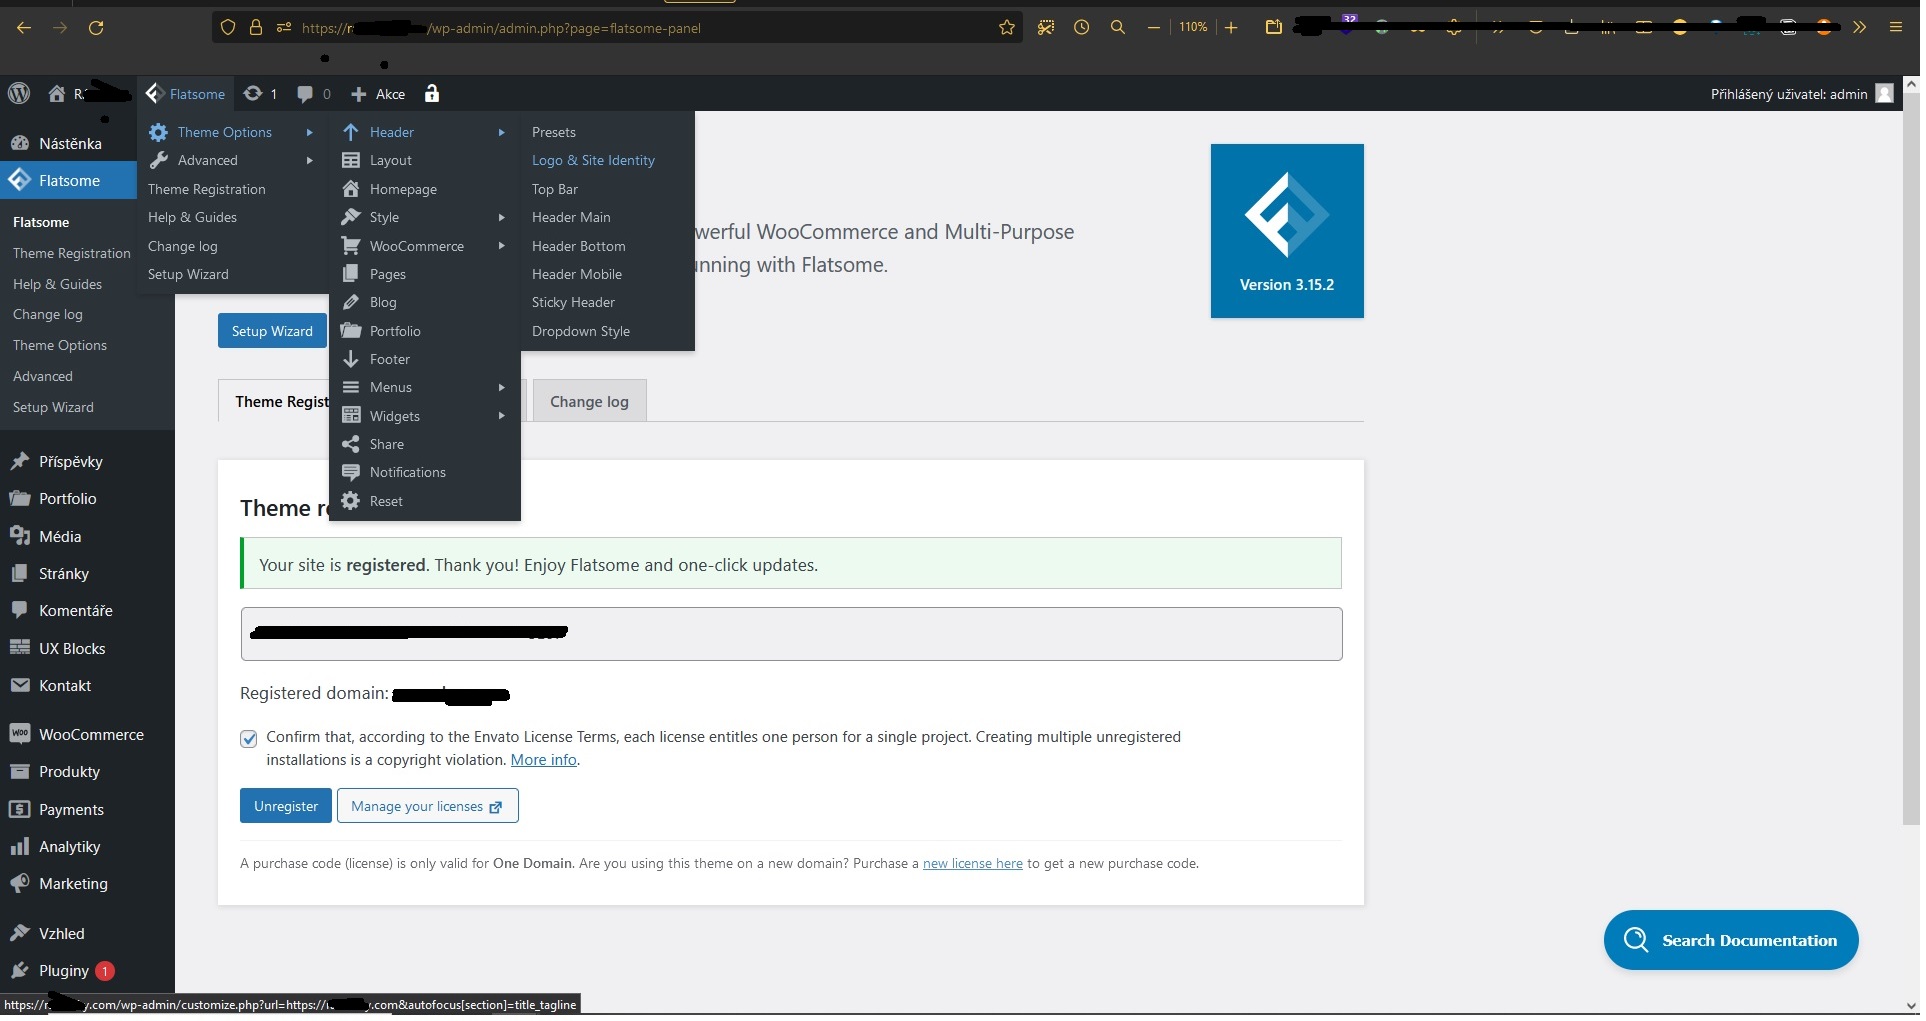Click the browser reload button
This screenshot has height=1021, width=1926.
click(96, 28)
